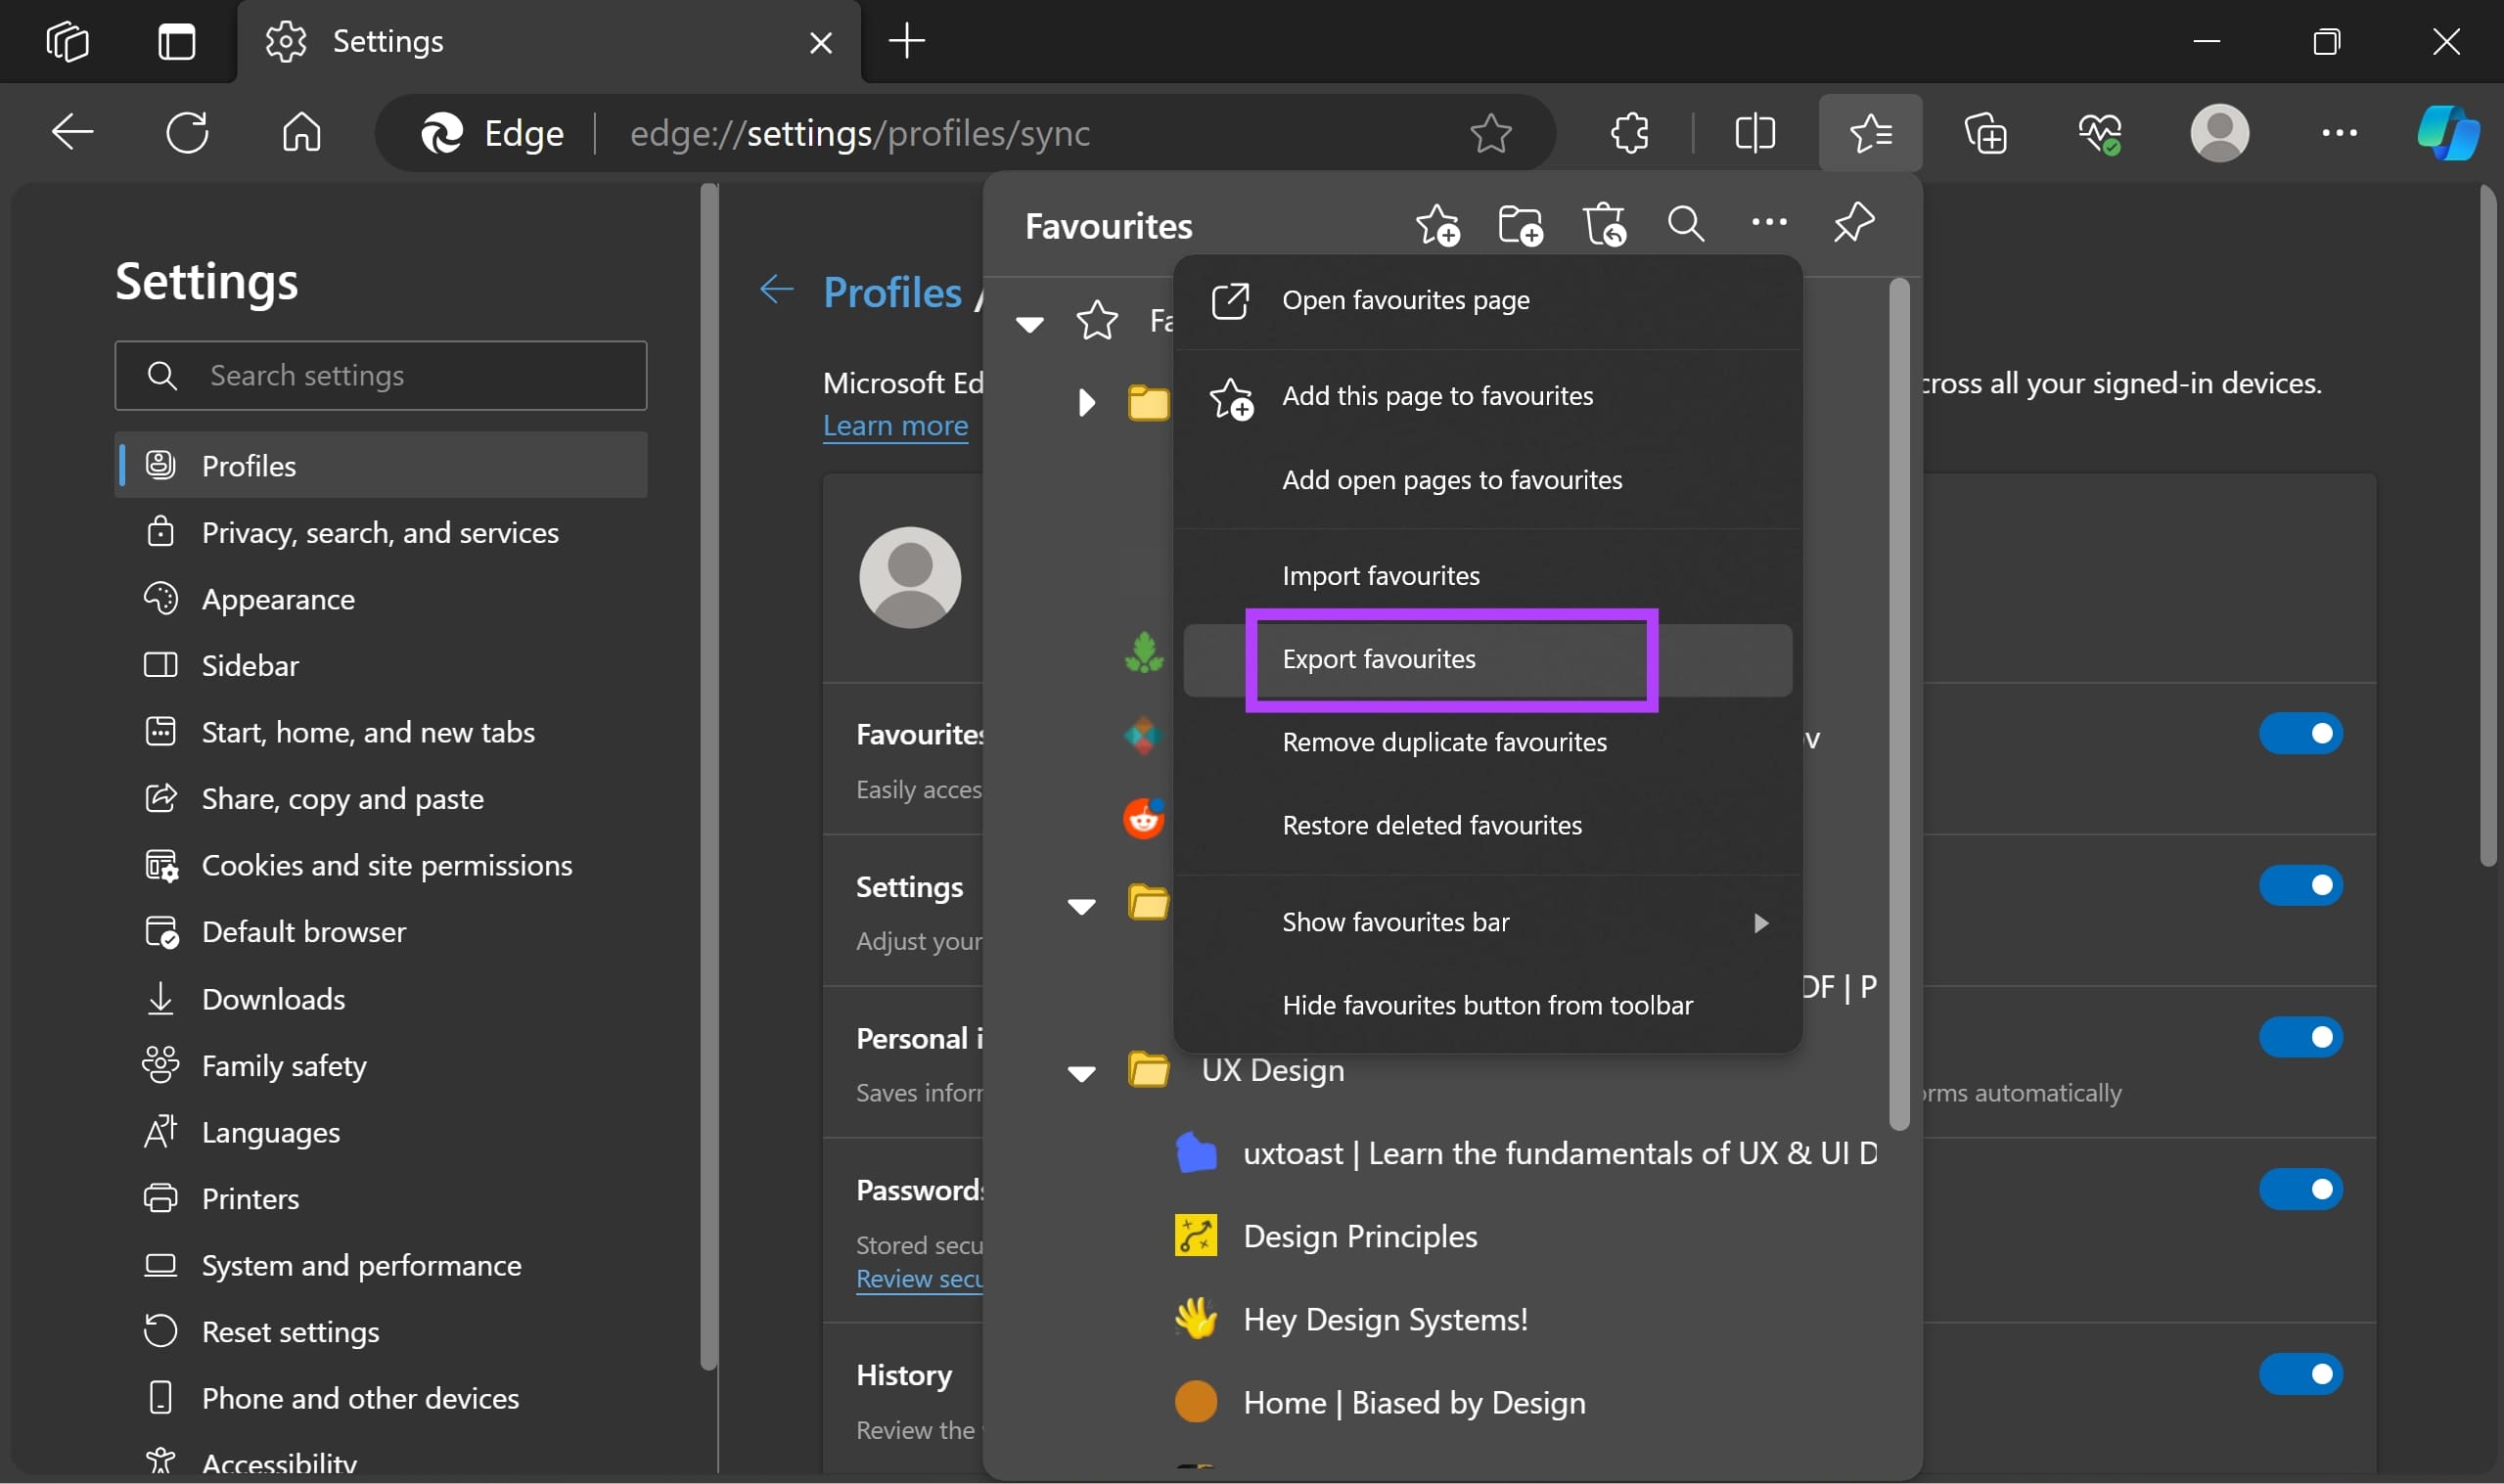Search within favourites

[1685, 224]
